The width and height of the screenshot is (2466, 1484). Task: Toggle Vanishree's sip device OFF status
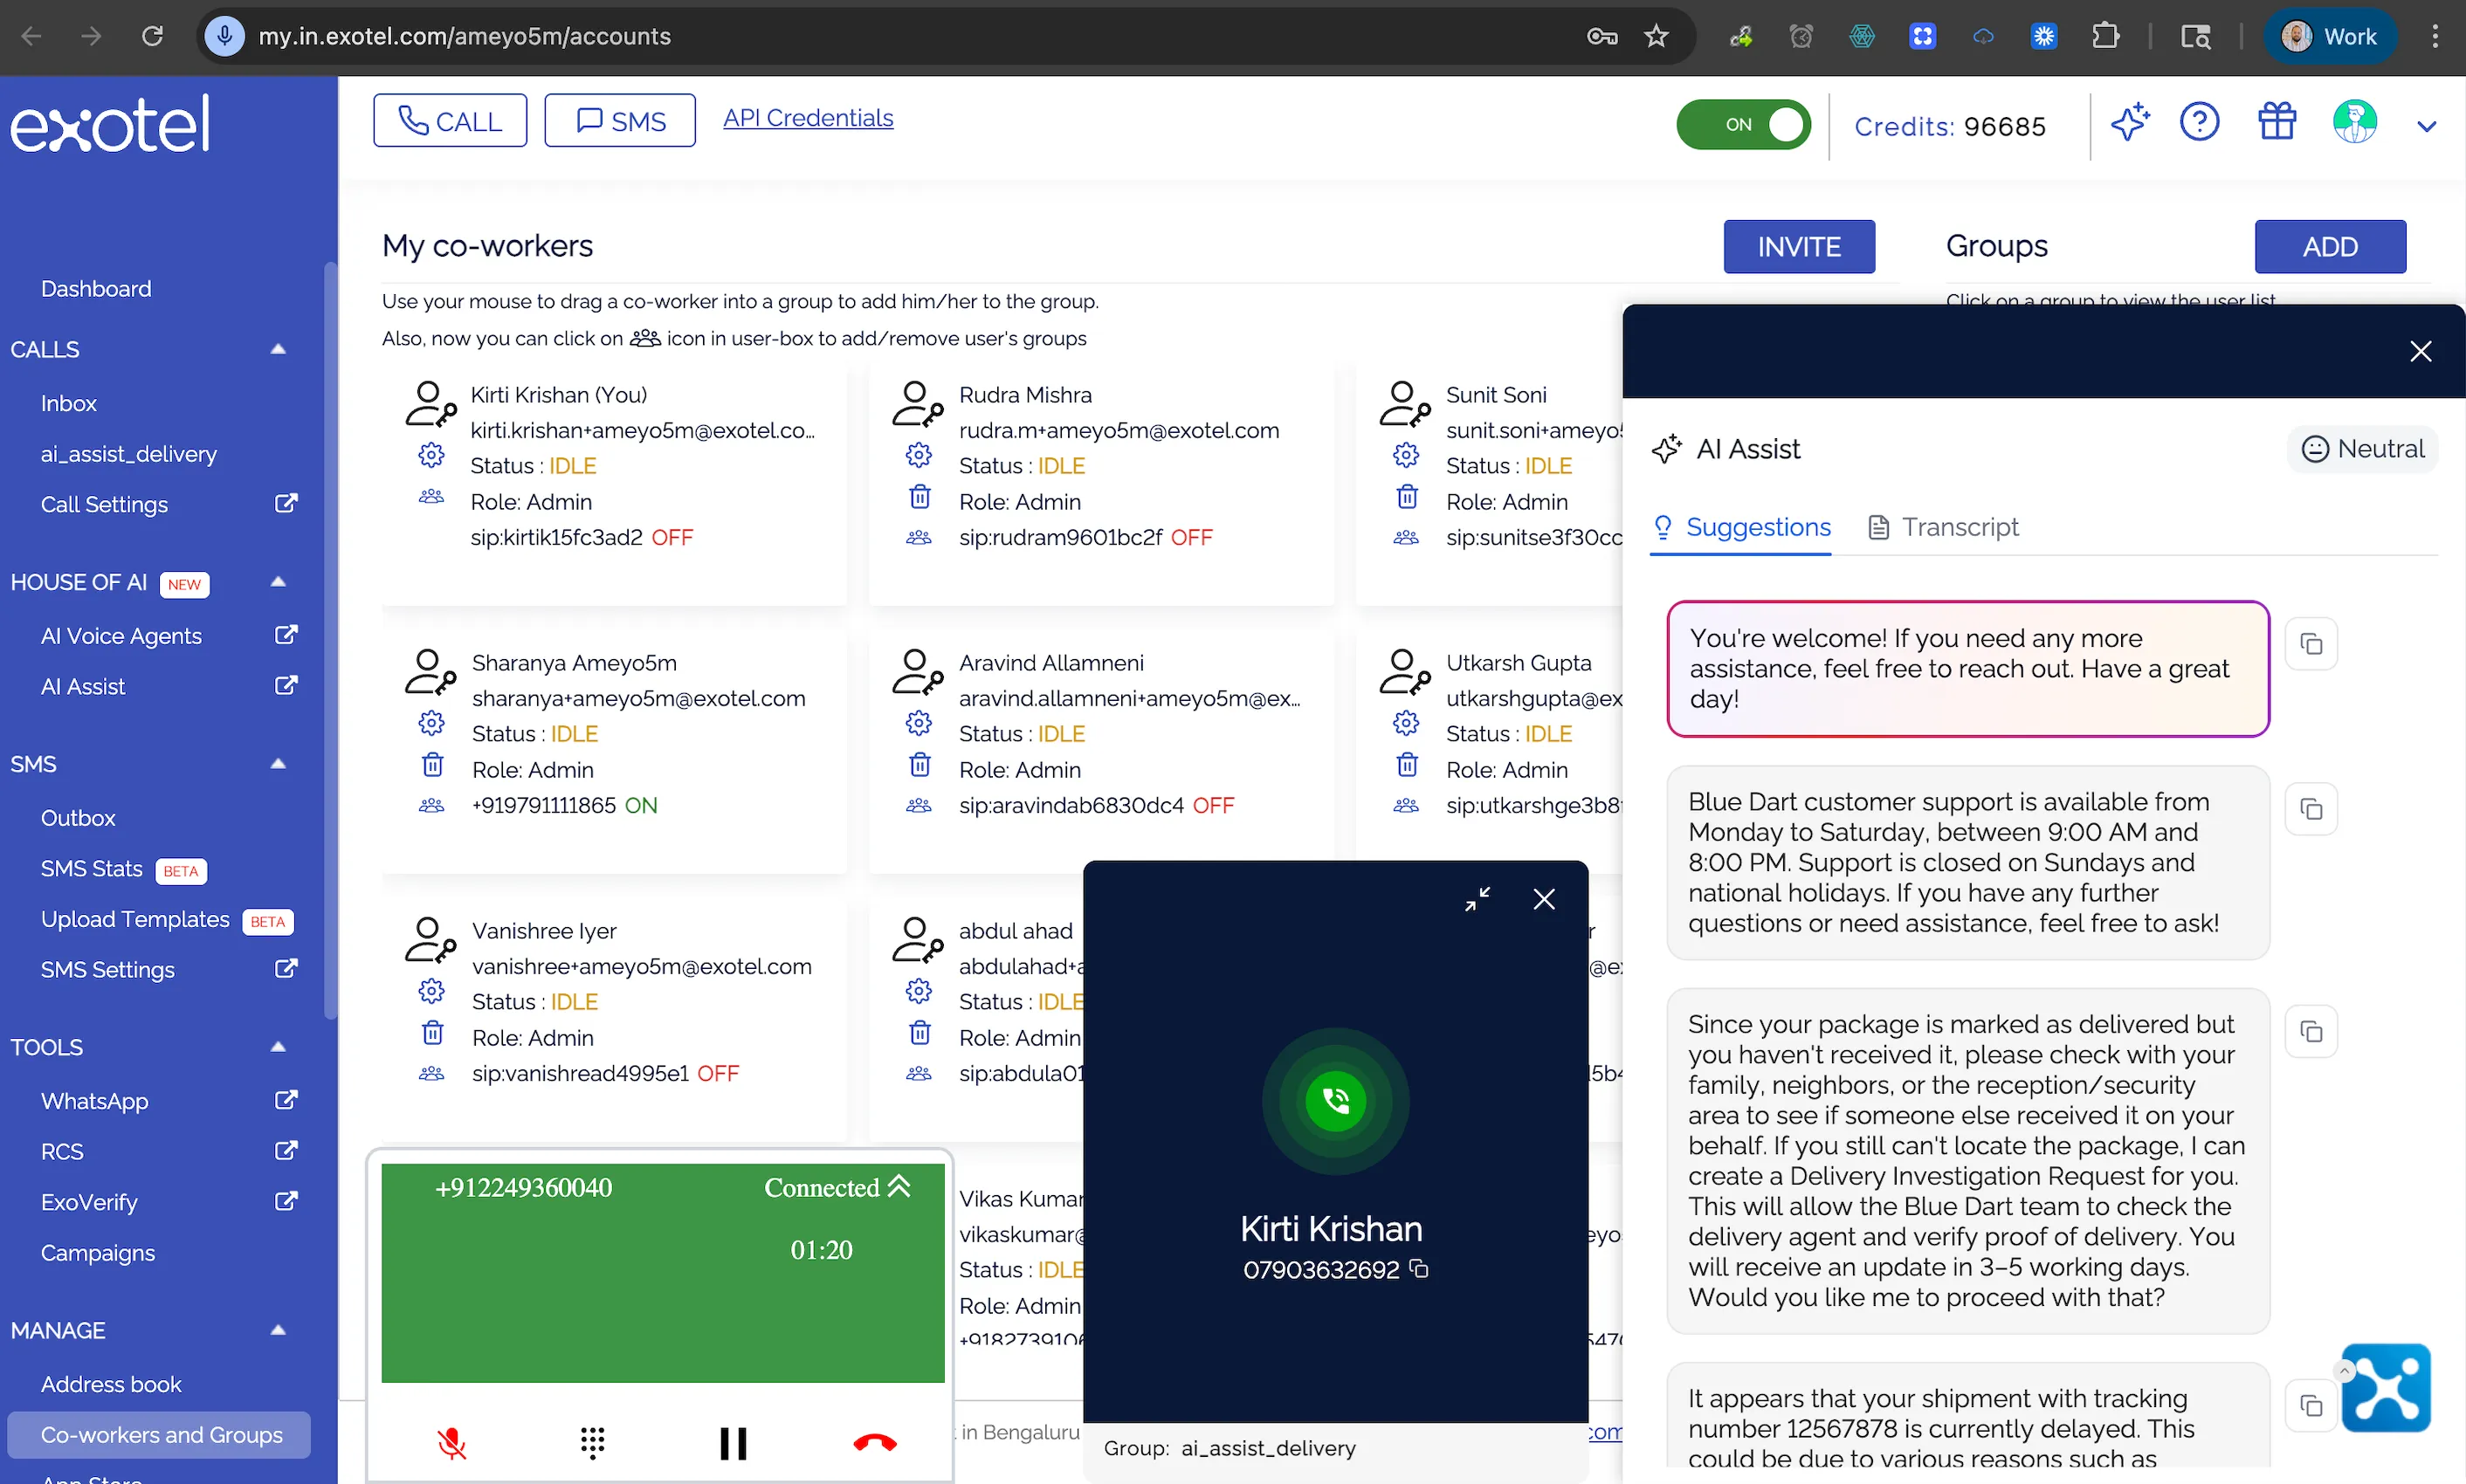coord(718,1074)
